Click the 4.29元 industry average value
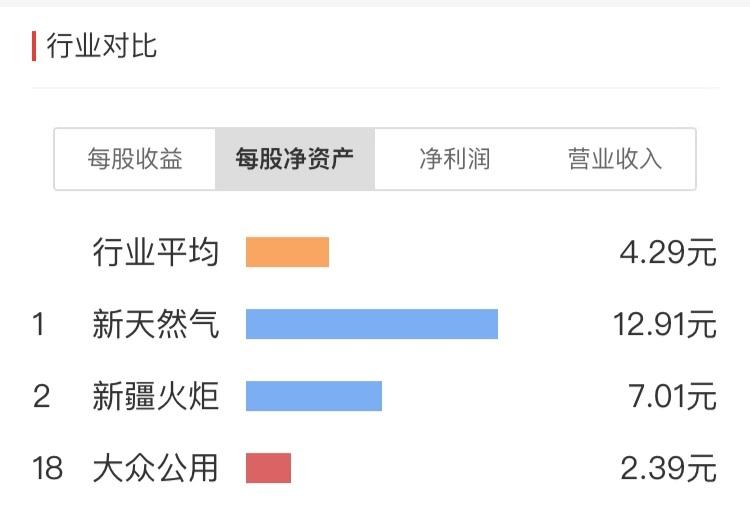This screenshot has height=526, width=750. click(x=668, y=252)
